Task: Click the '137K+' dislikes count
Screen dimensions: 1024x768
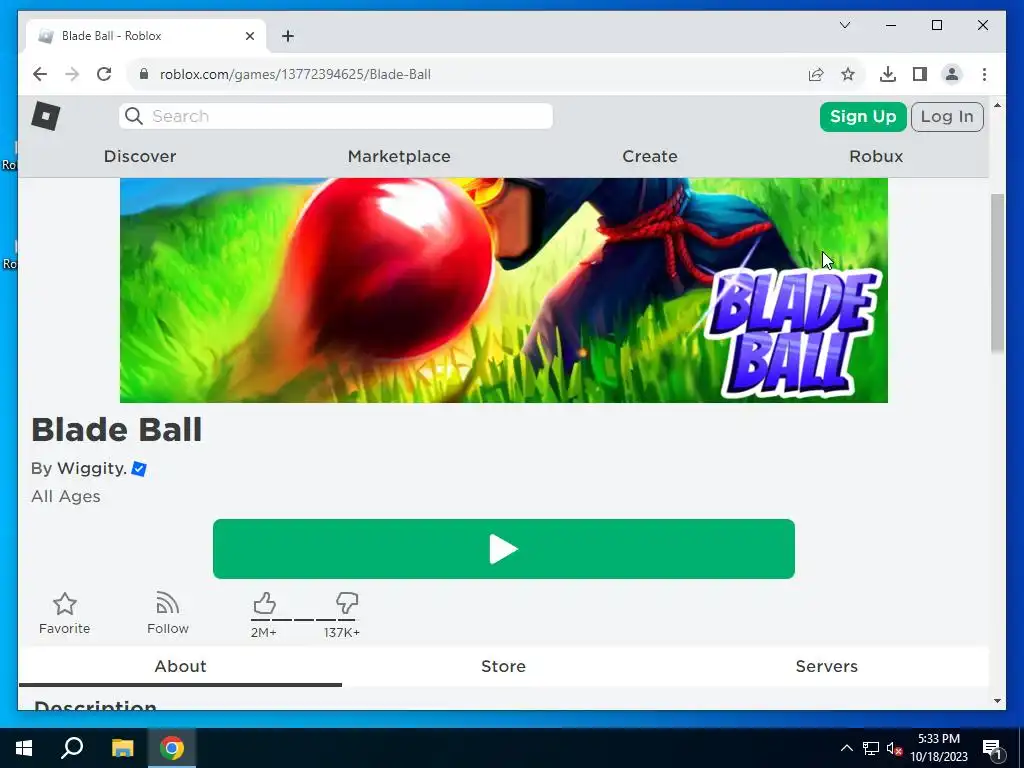Action: coord(342,632)
